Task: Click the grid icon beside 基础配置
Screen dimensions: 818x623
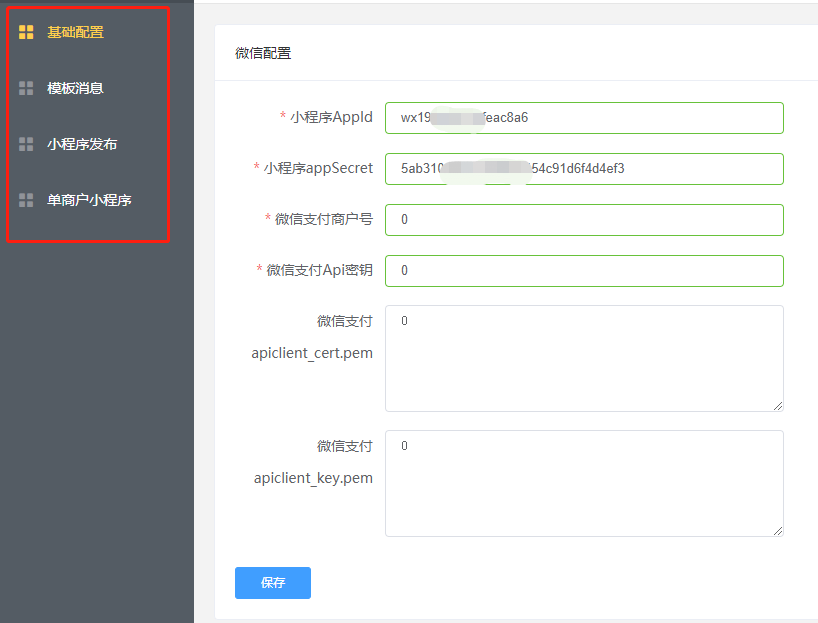Action: pos(26,32)
